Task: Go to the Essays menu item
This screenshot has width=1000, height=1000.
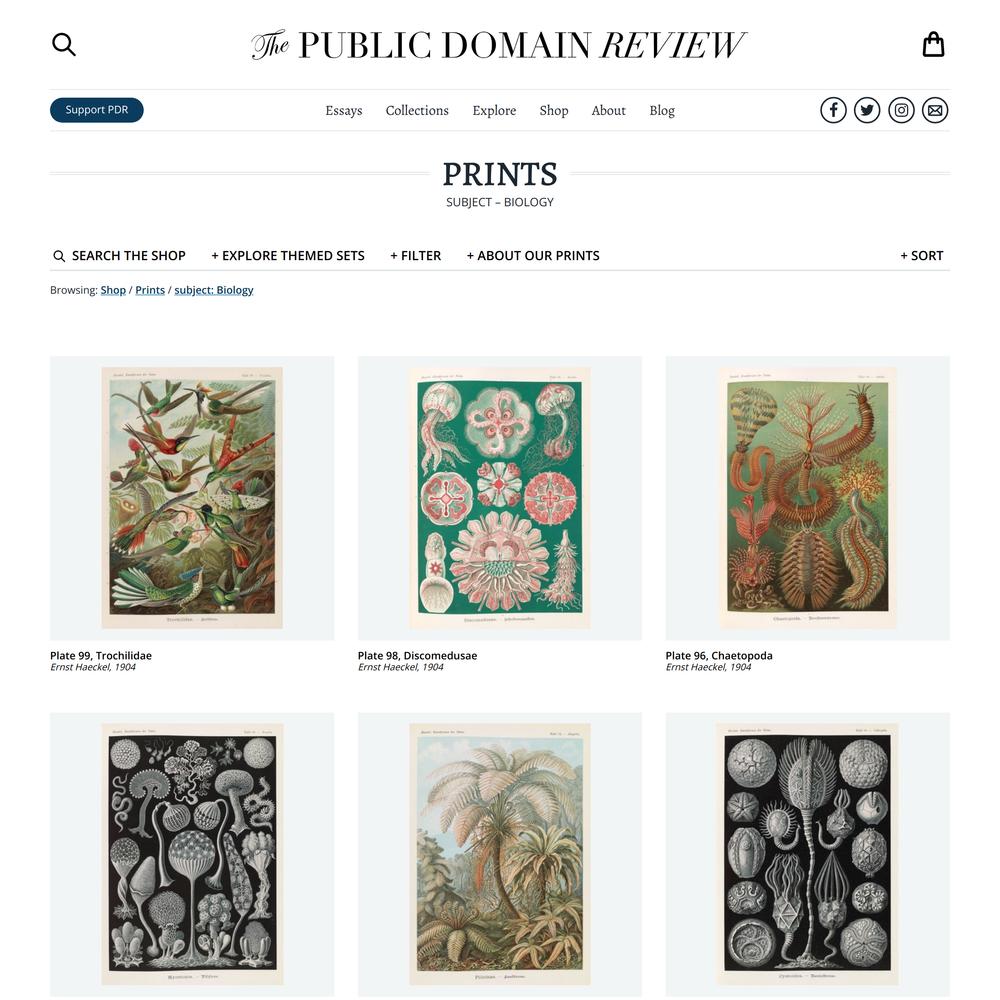Action: [x=344, y=110]
